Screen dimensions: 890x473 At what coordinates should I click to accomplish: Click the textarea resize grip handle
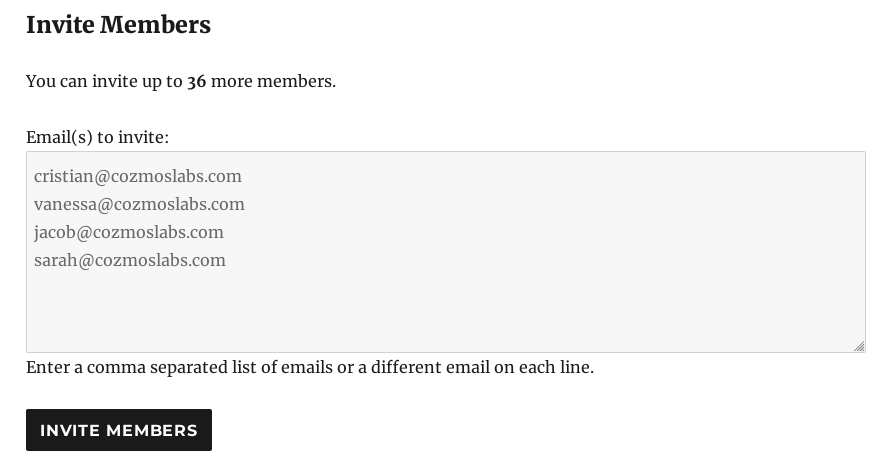point(859,346)
